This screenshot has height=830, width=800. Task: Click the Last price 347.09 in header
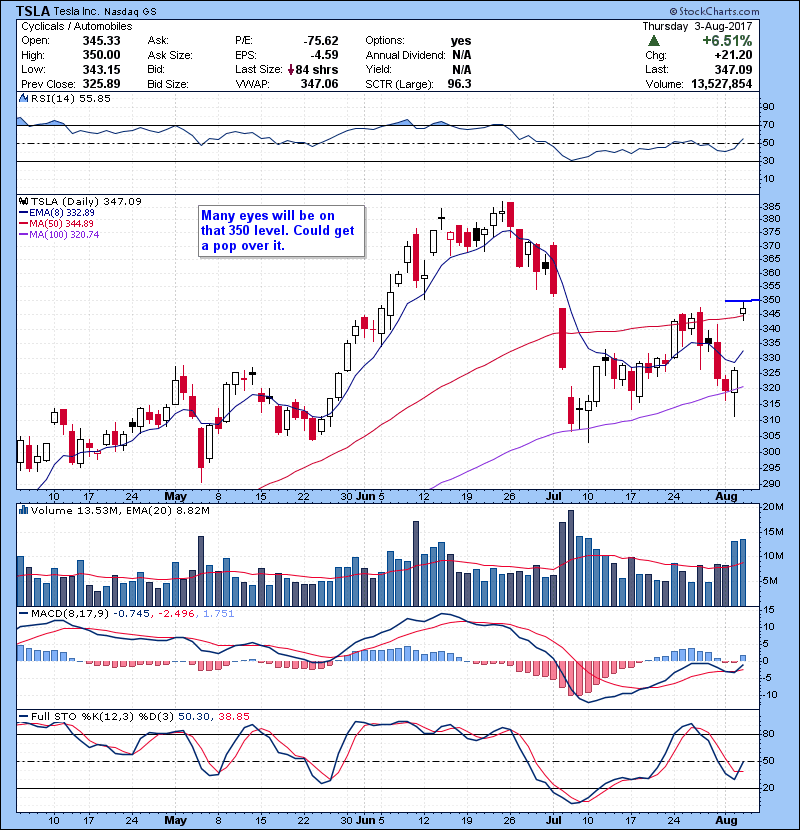(733, 69)
